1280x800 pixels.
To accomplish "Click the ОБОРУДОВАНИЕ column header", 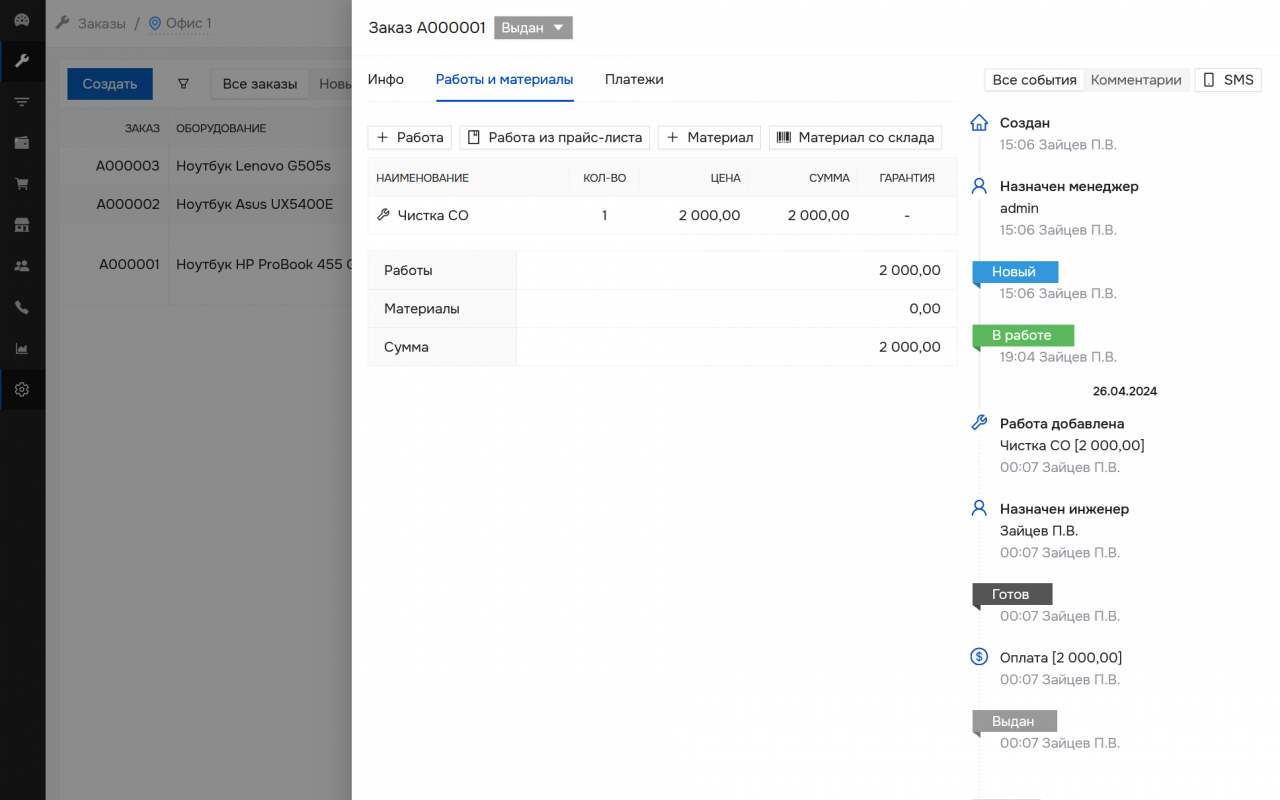I will coord(221,129).
